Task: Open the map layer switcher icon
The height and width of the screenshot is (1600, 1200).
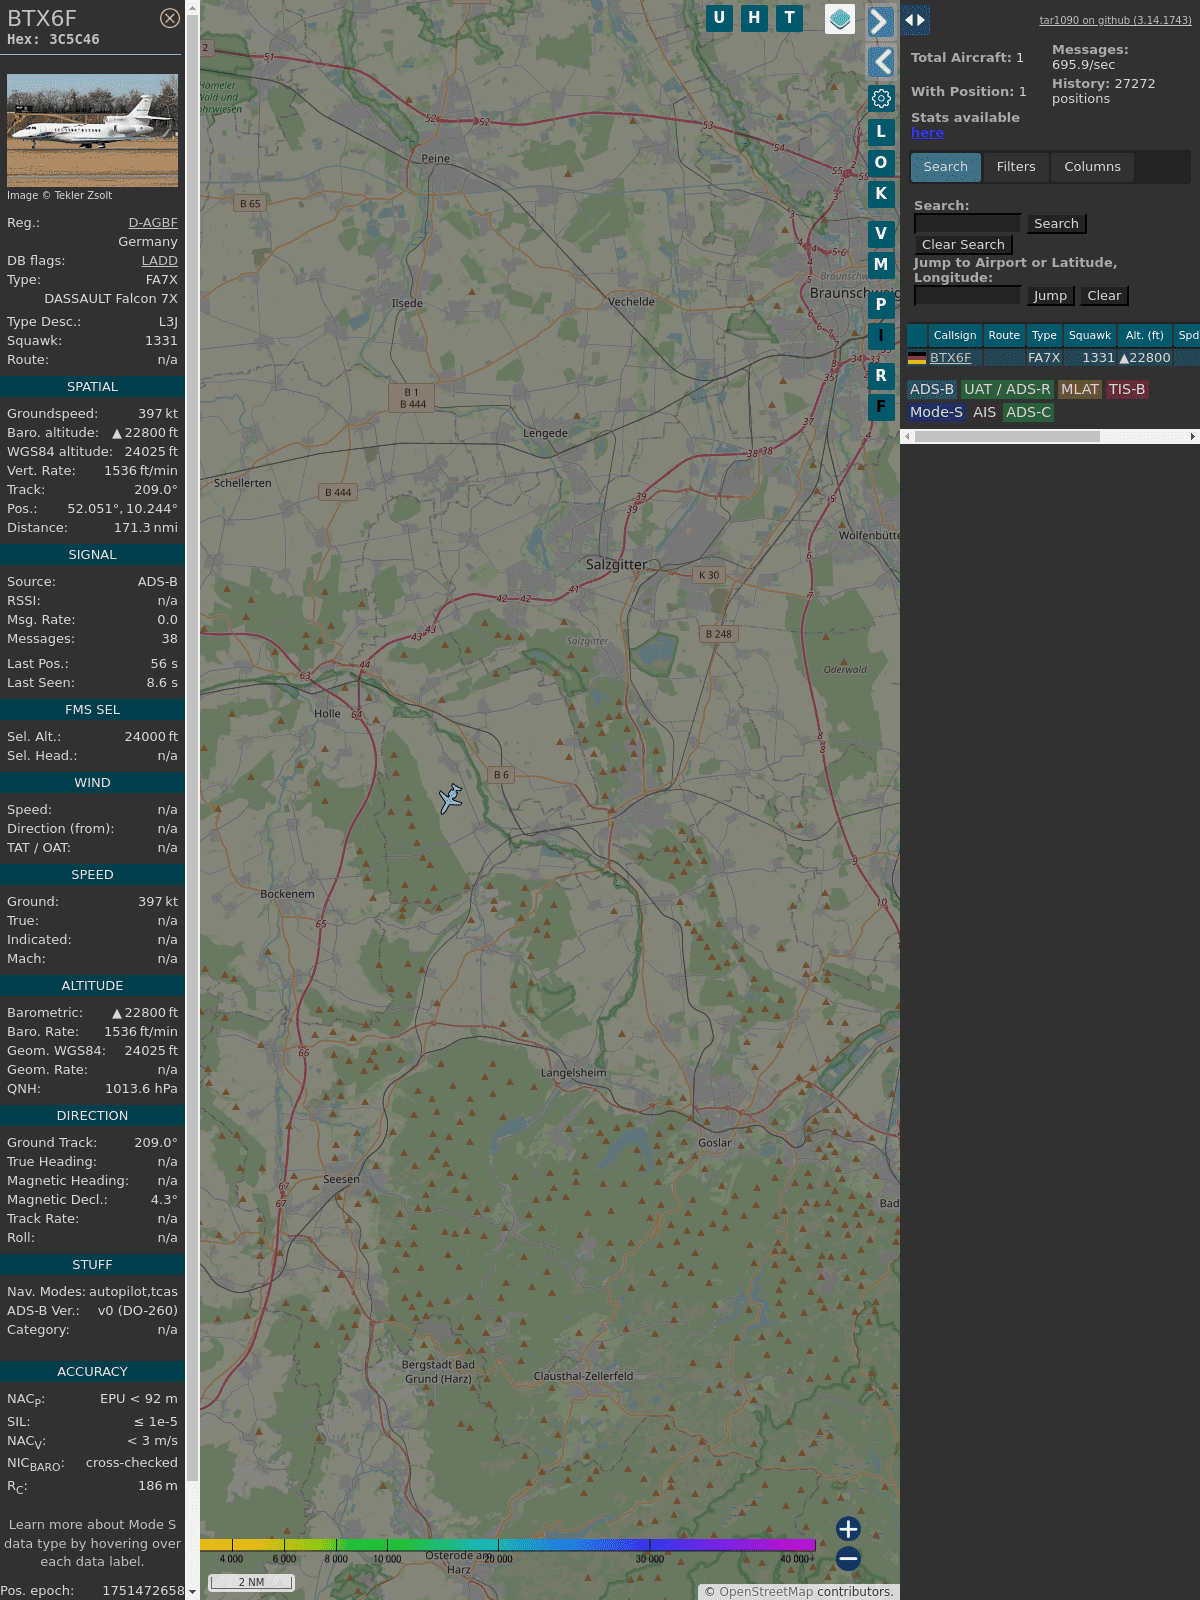Action: [840, 18]
